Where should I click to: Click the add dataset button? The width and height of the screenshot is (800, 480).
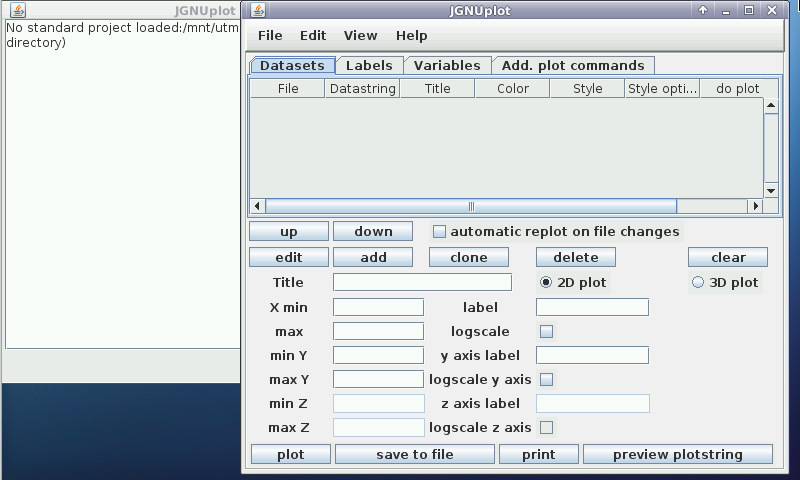373,257
